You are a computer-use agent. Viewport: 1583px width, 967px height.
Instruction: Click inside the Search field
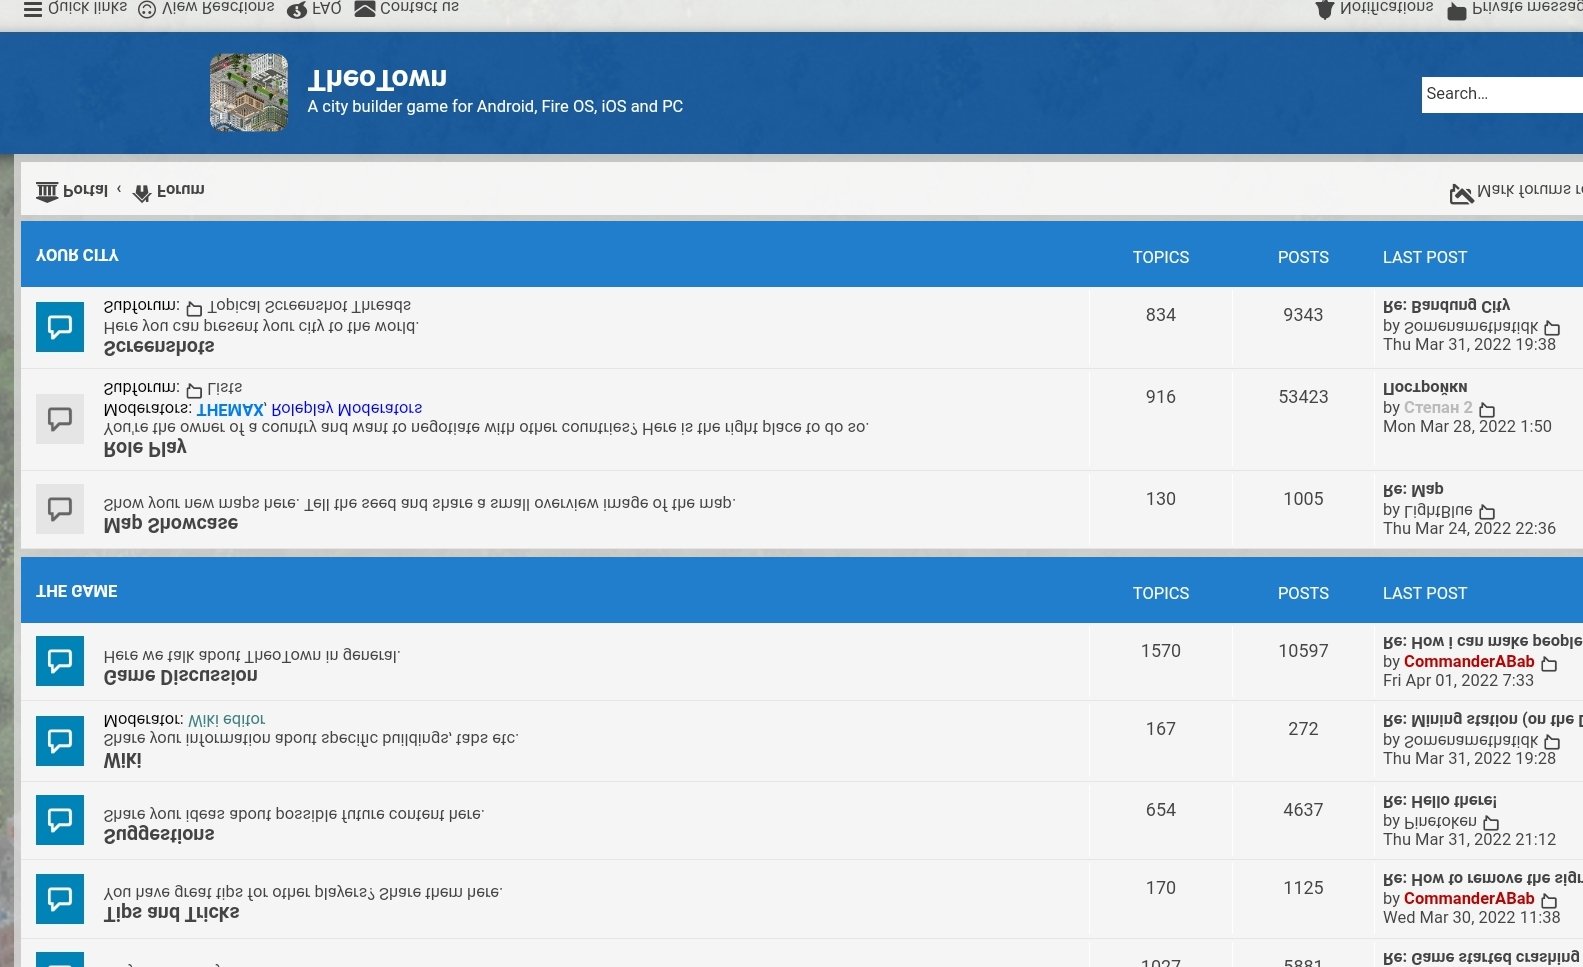pos(1502,94)
